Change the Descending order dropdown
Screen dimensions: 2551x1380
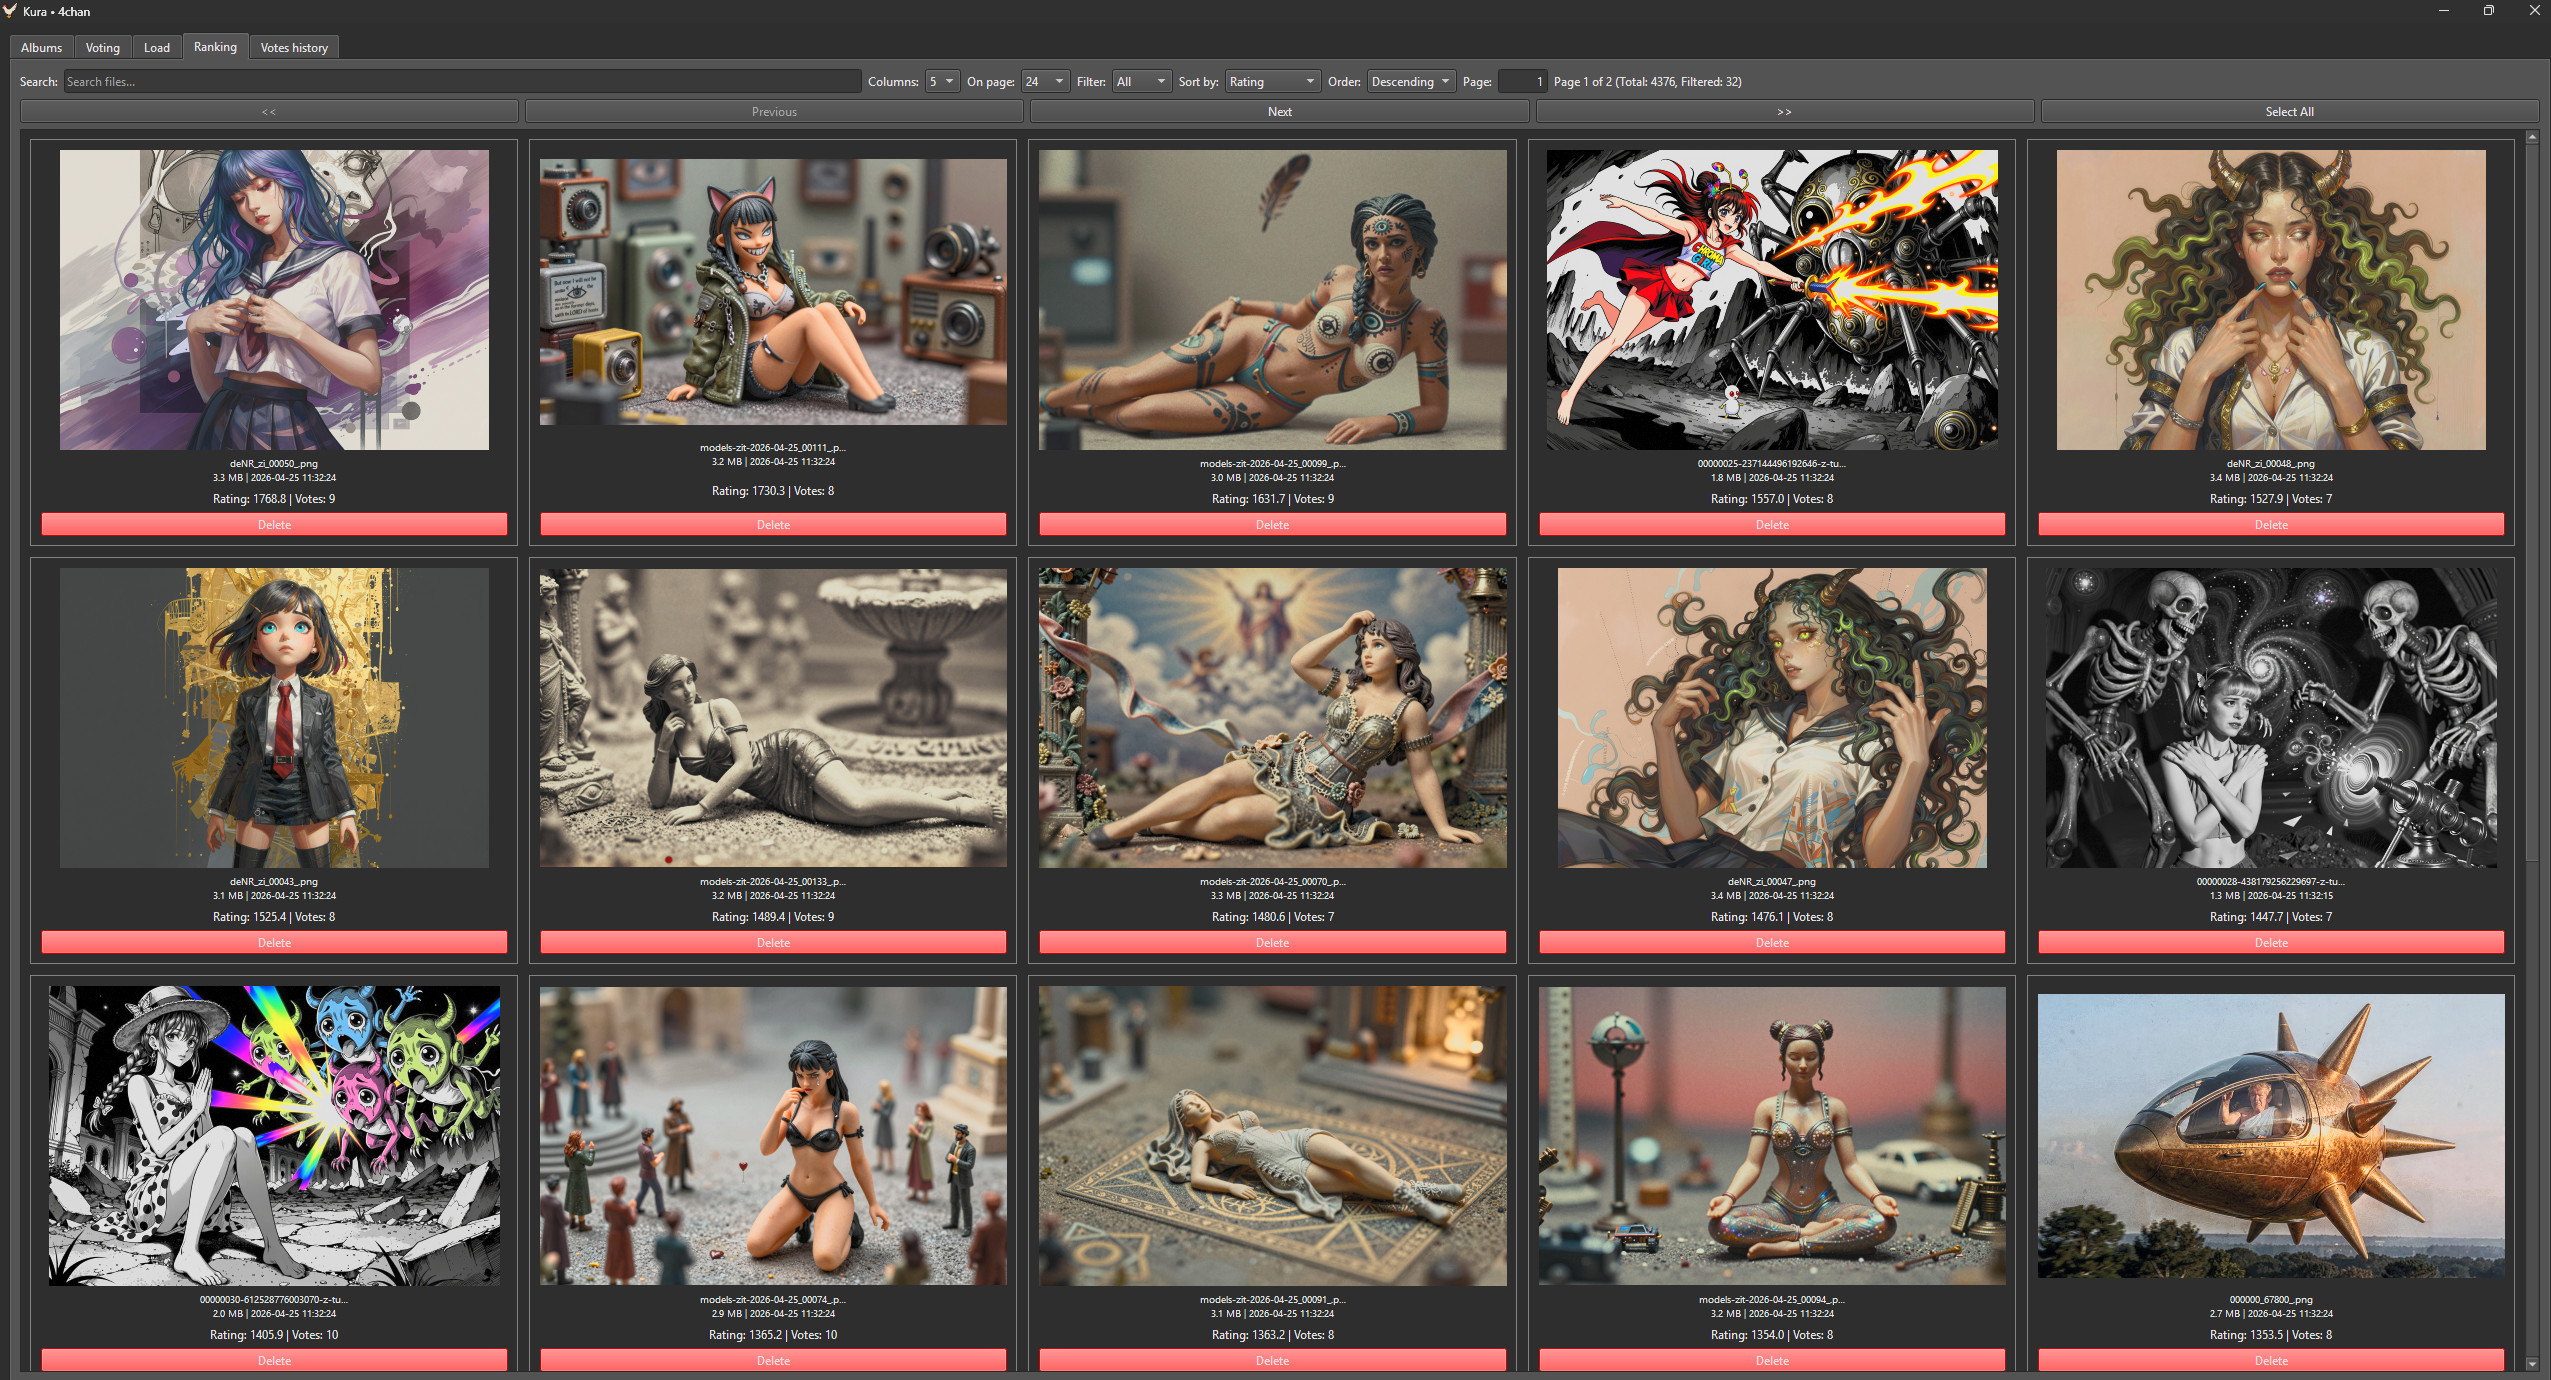click(x=1411, y=82)
